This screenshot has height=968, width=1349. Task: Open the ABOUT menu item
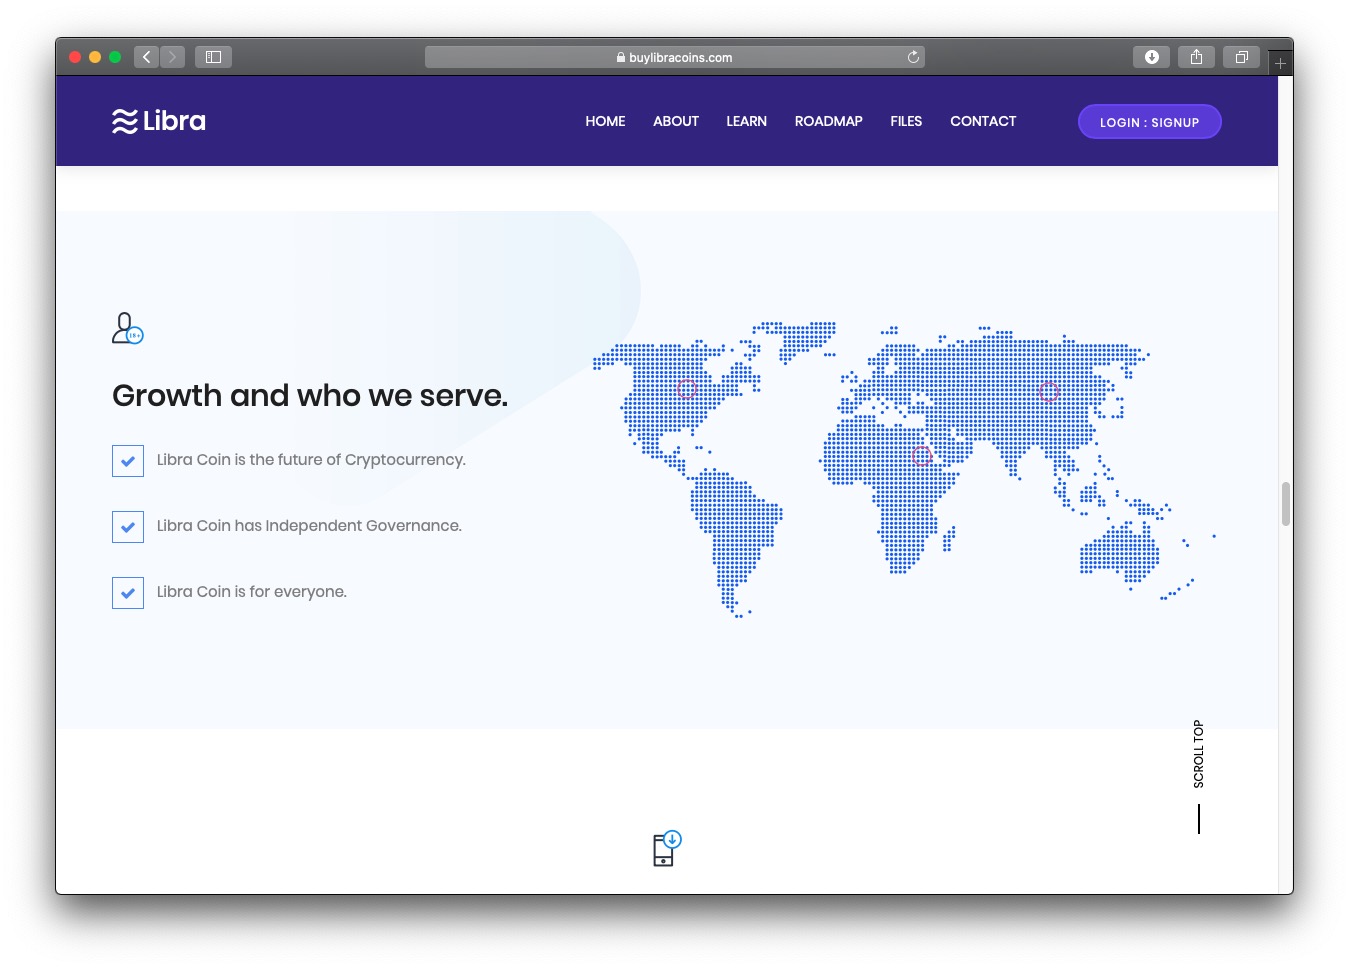(676, 121)
